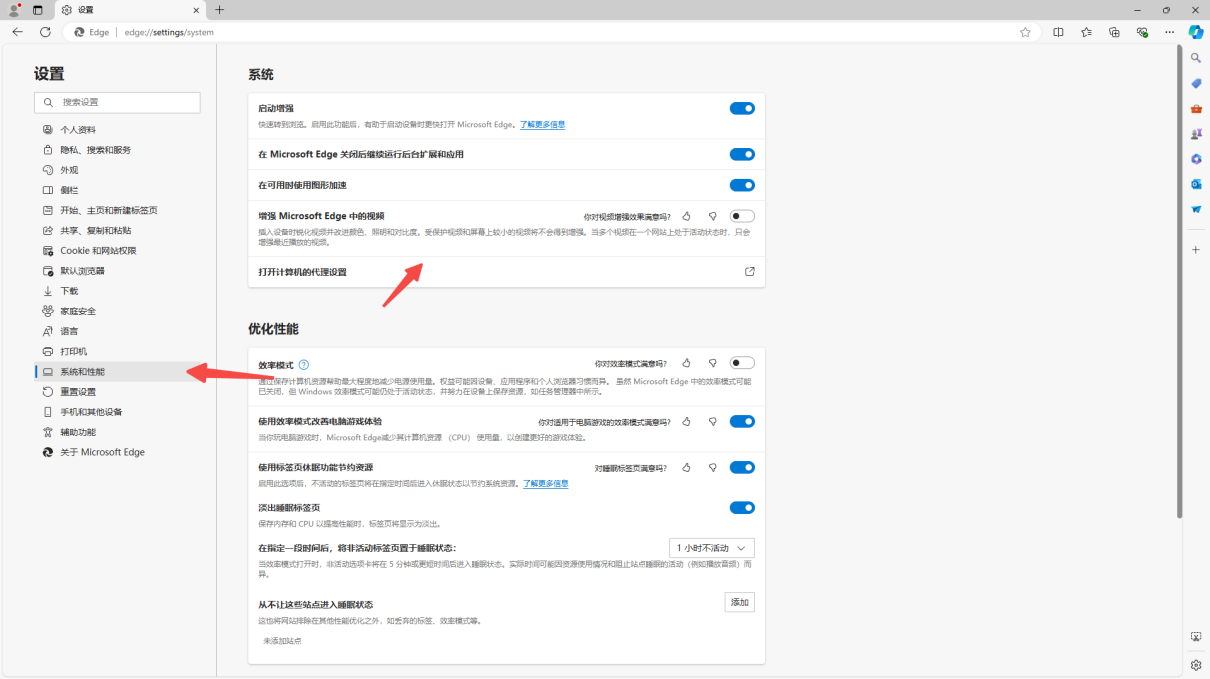This screenshot has width=1210, height=679.
Task: Open 家庭安全 settings section
Action: click(117, 311)
